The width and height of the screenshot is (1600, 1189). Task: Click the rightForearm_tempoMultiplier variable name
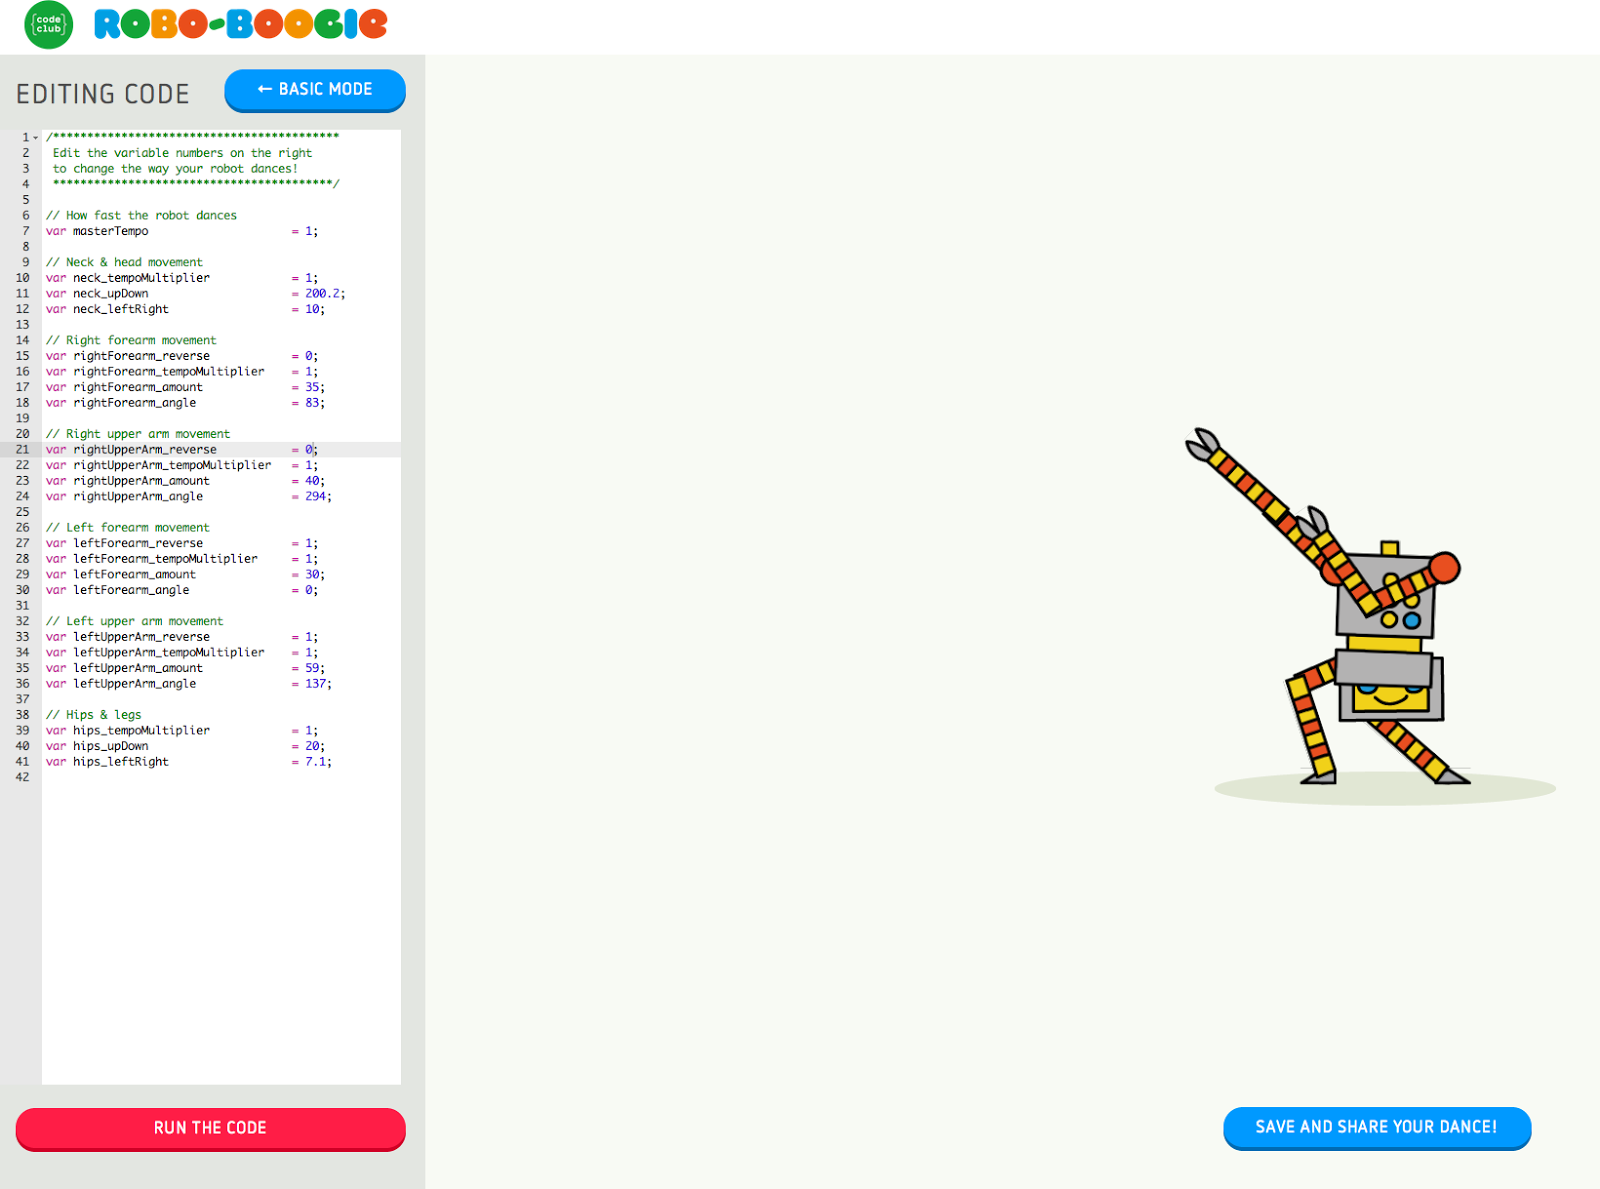(x=169, y=372)
